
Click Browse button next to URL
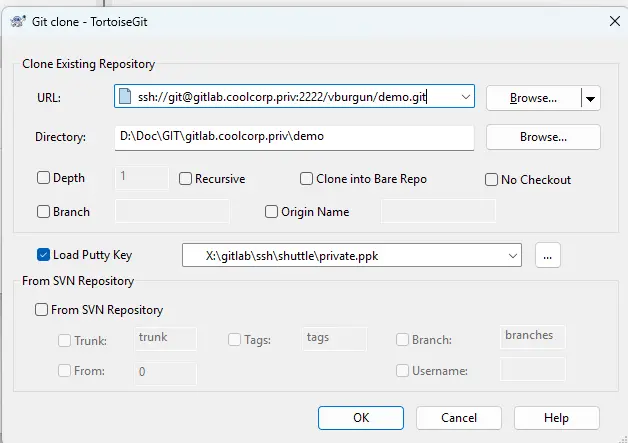click(x=533, y=98)
